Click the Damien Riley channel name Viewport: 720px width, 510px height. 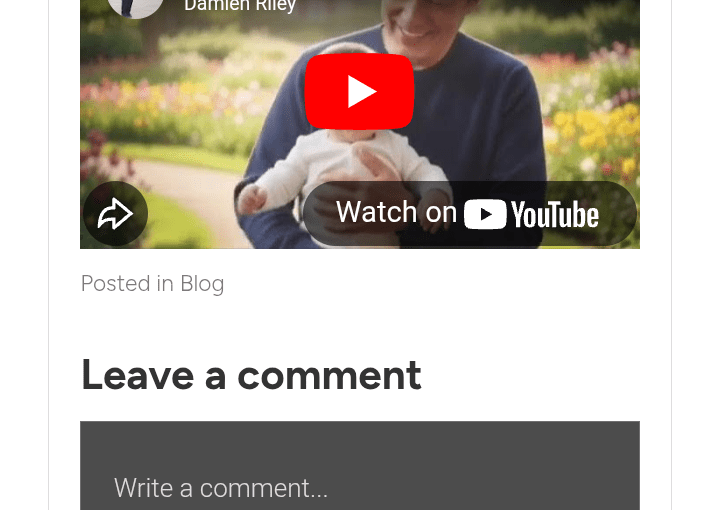coord(240,6)
